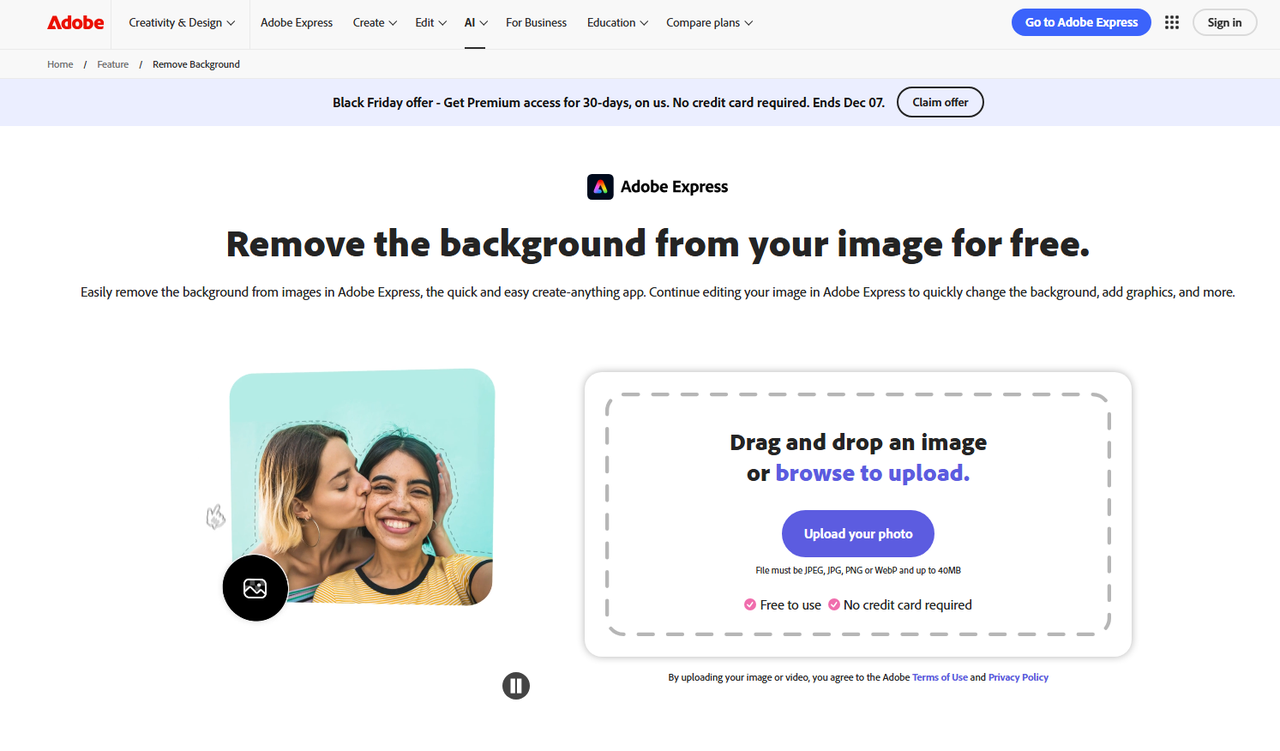Open the Compare plans dropdown
This screenshot has width=1280, height=751.
coord(710,23)
